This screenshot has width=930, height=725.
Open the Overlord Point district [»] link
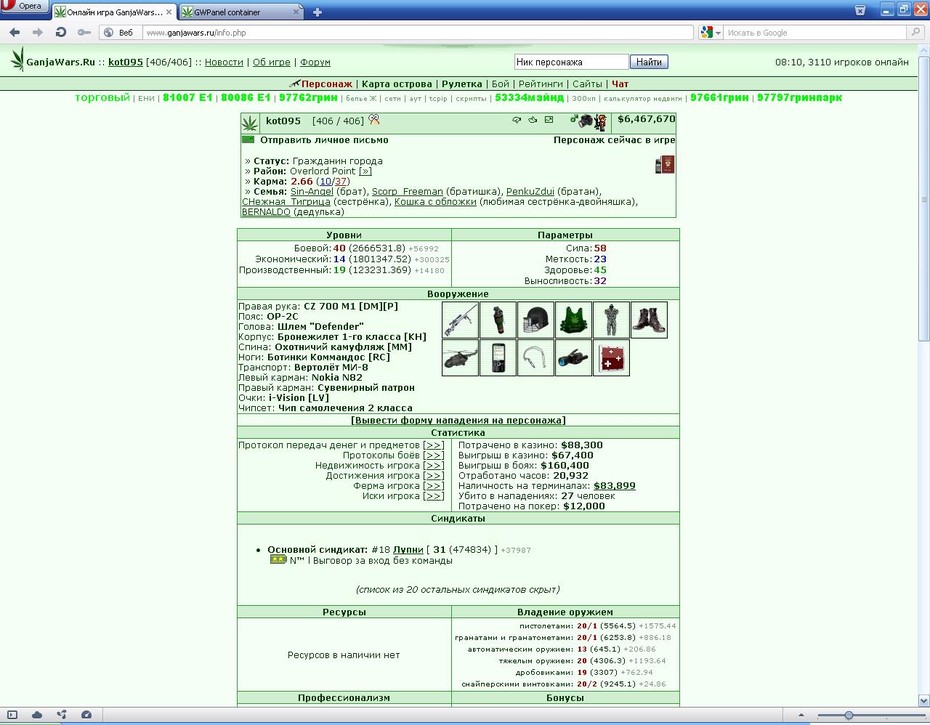pyautogui.click(x=365, y=171)
